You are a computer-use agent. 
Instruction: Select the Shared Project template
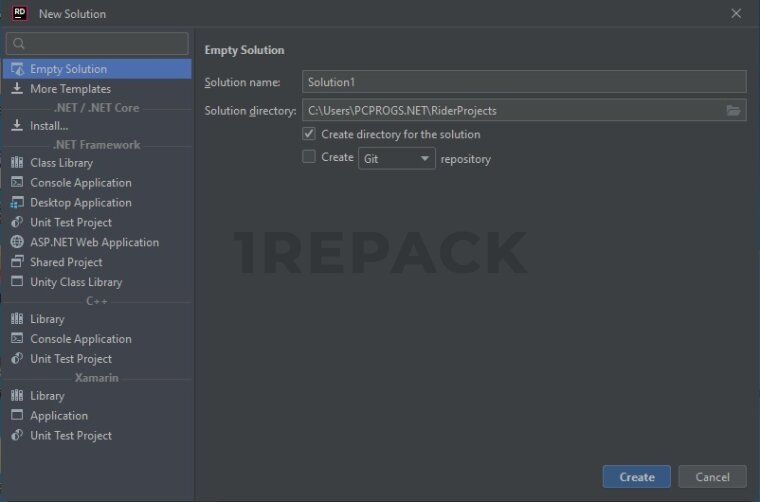tap(66, 262)
